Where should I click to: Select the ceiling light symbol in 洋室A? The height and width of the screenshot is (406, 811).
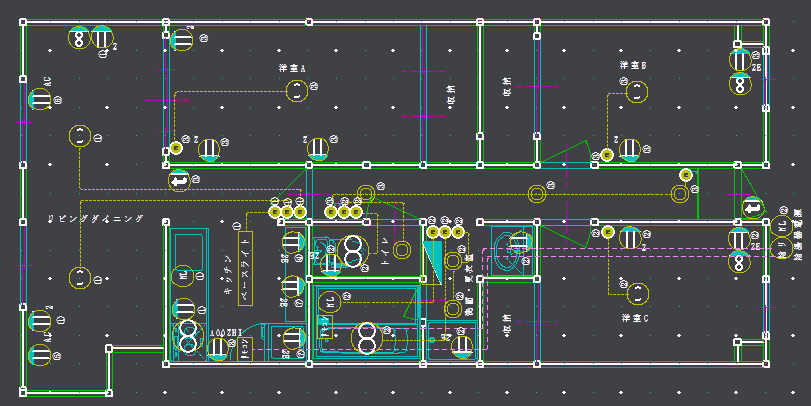297,91
